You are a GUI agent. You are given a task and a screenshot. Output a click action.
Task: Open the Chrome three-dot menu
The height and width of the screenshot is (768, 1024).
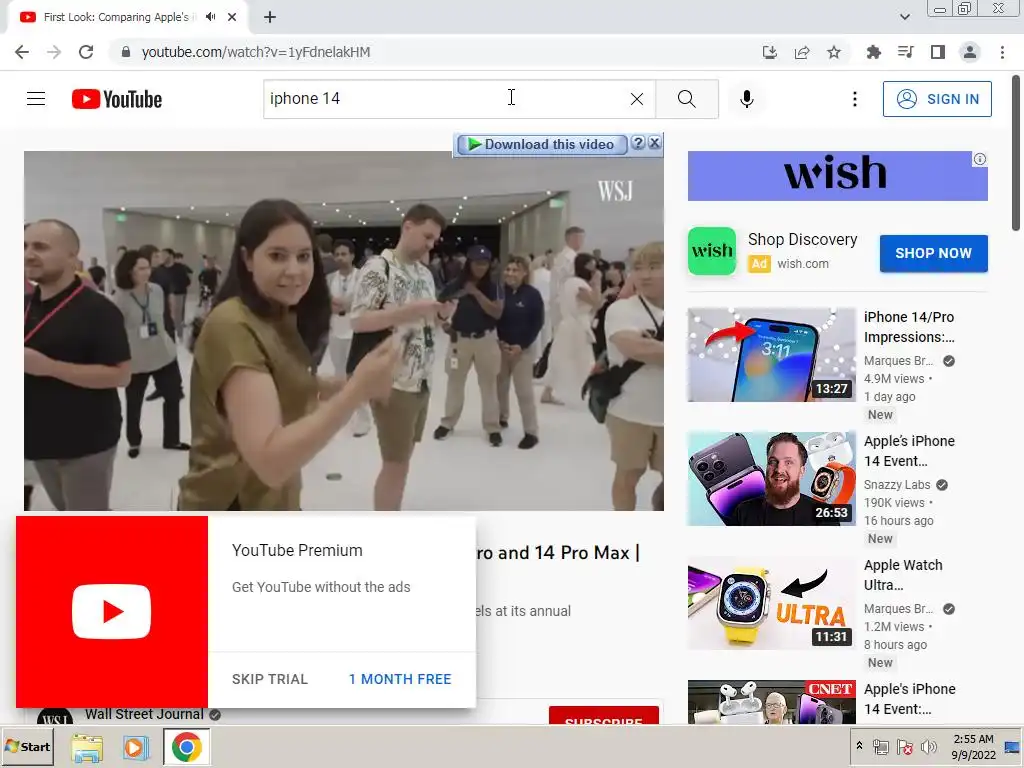point(1002,52)
